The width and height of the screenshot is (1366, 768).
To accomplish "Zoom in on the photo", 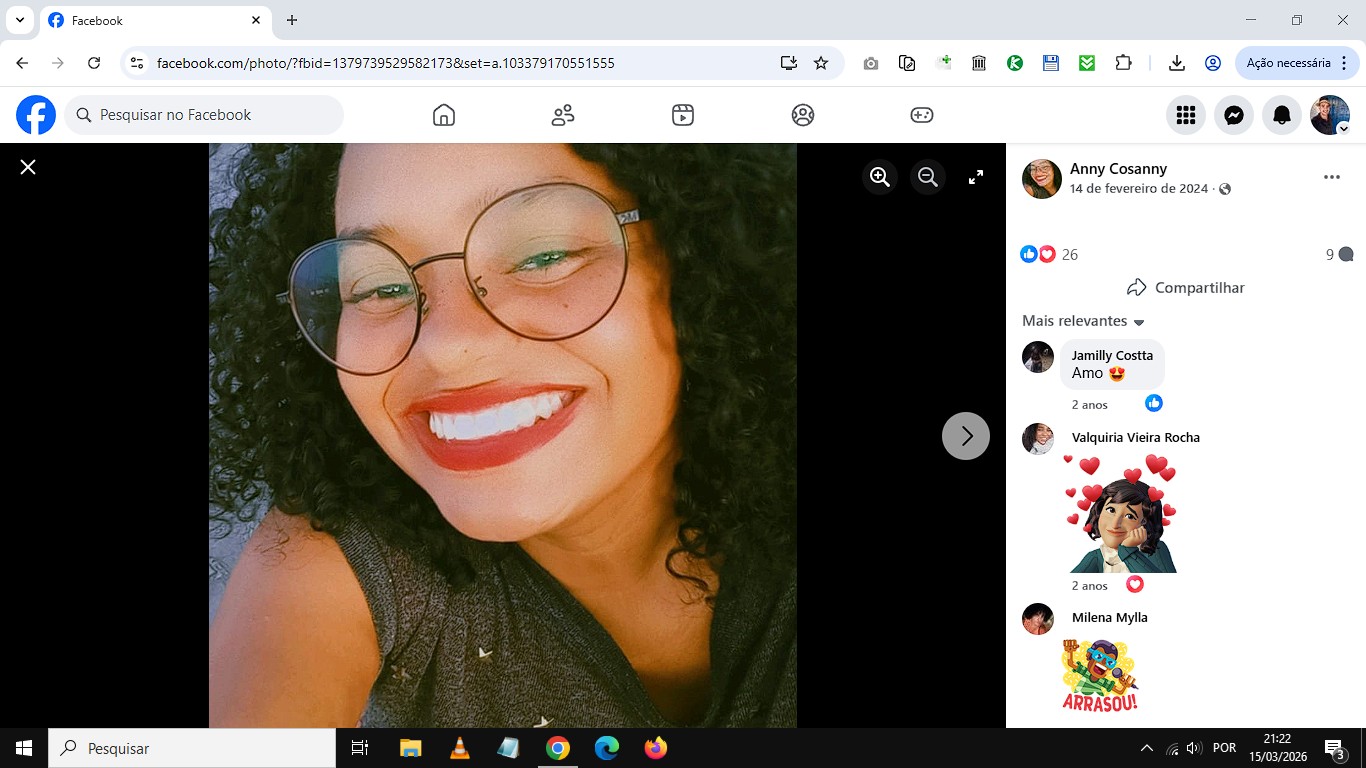I will click(x=880, y=177).
